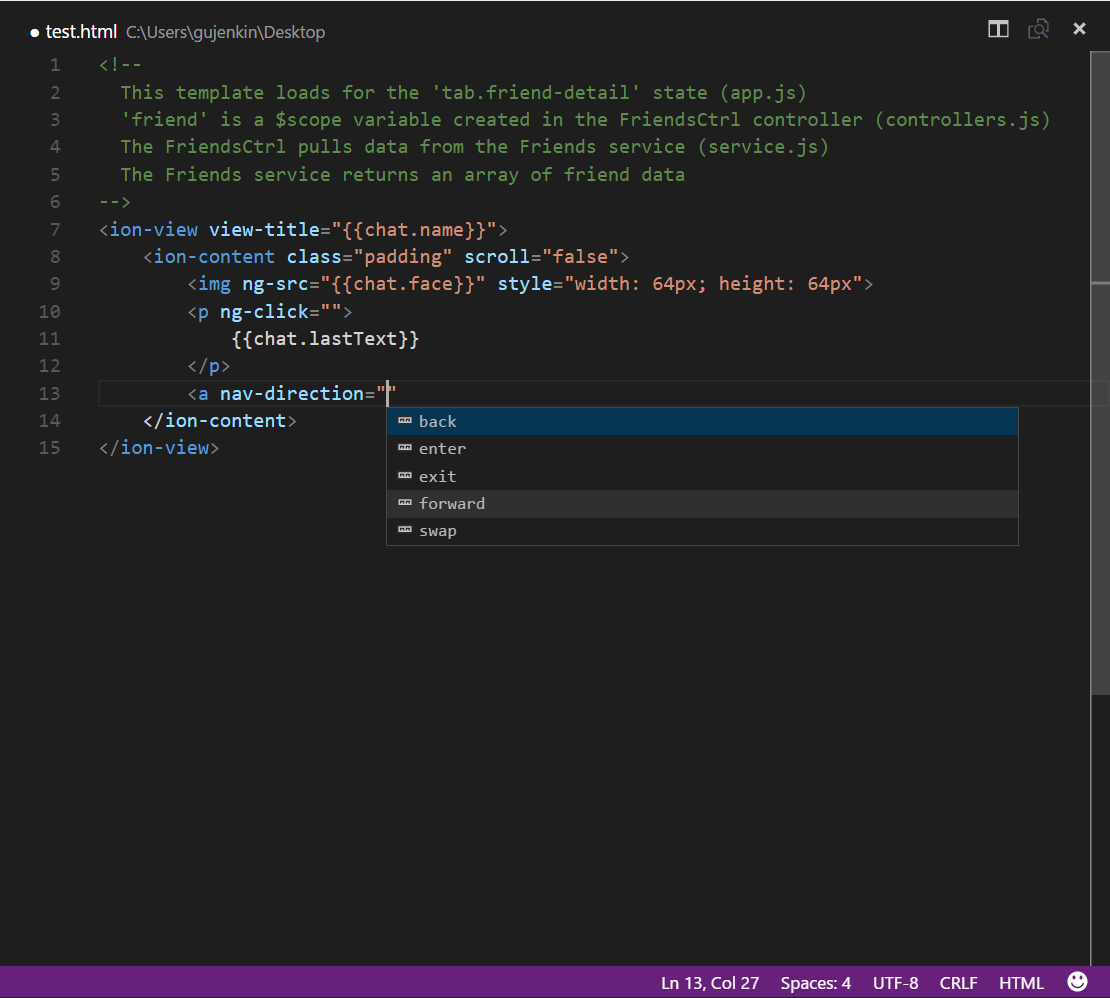This screenshot has height=998, width=1110.
Task: Open UTF-8 encoding selector
Action: [895, 983]
